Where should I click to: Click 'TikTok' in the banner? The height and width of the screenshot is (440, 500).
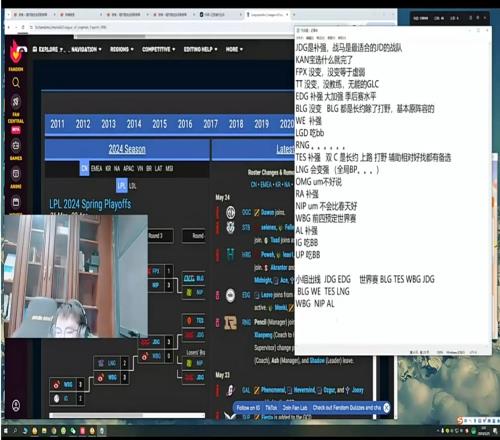coord(271,408)
